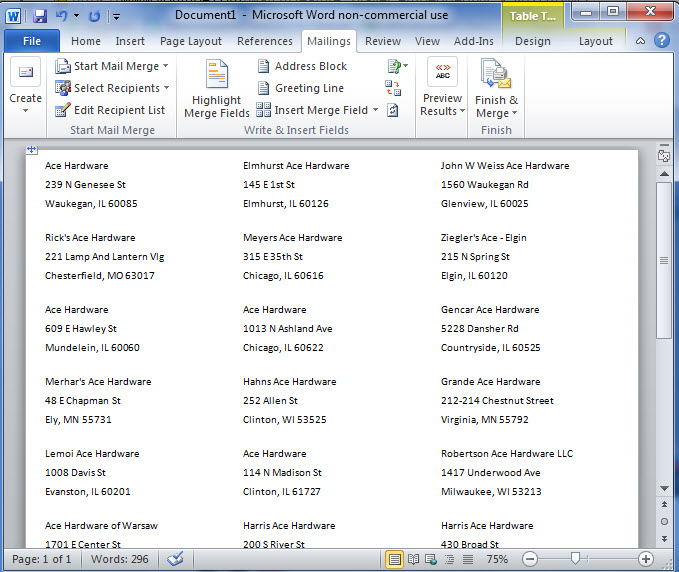Viewport: 679px width, 572px height.
Task: Select Print Layout view
Action: [x=394, y=559]
